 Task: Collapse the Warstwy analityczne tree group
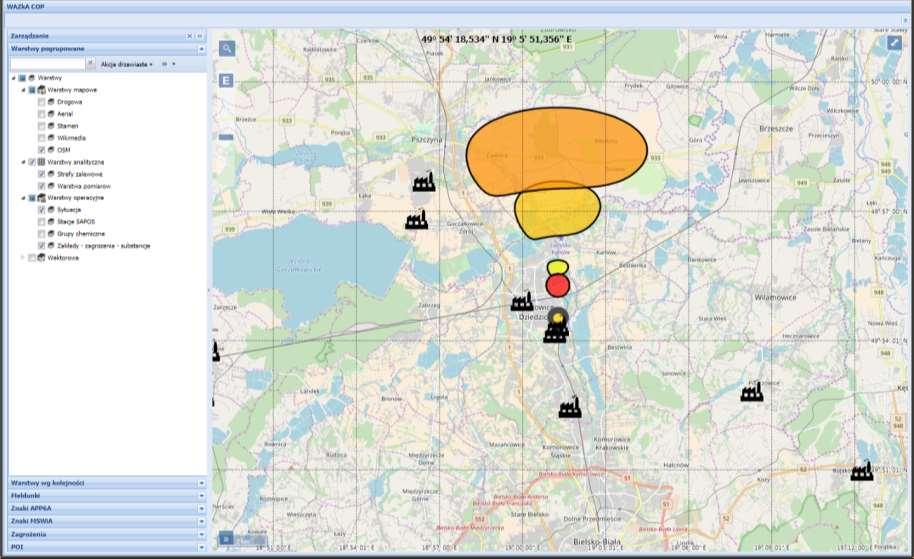pyautogui.click(x=24, y=162)
